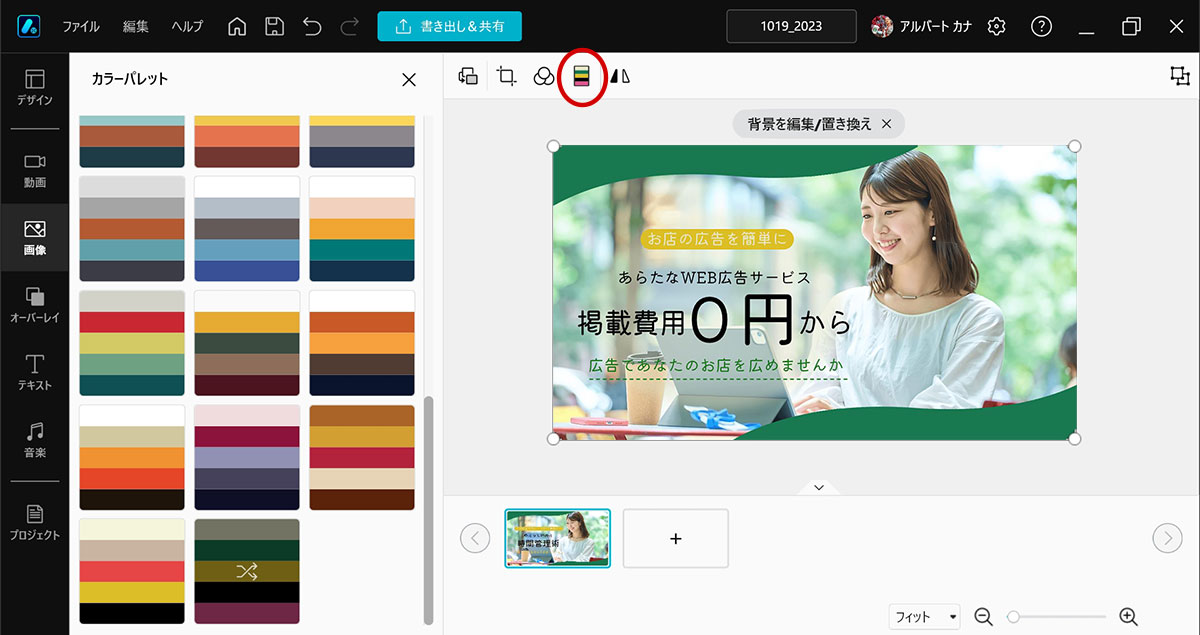1200x635 pixels.
Task: Open the ファイル menu
Action: [81, 27]
